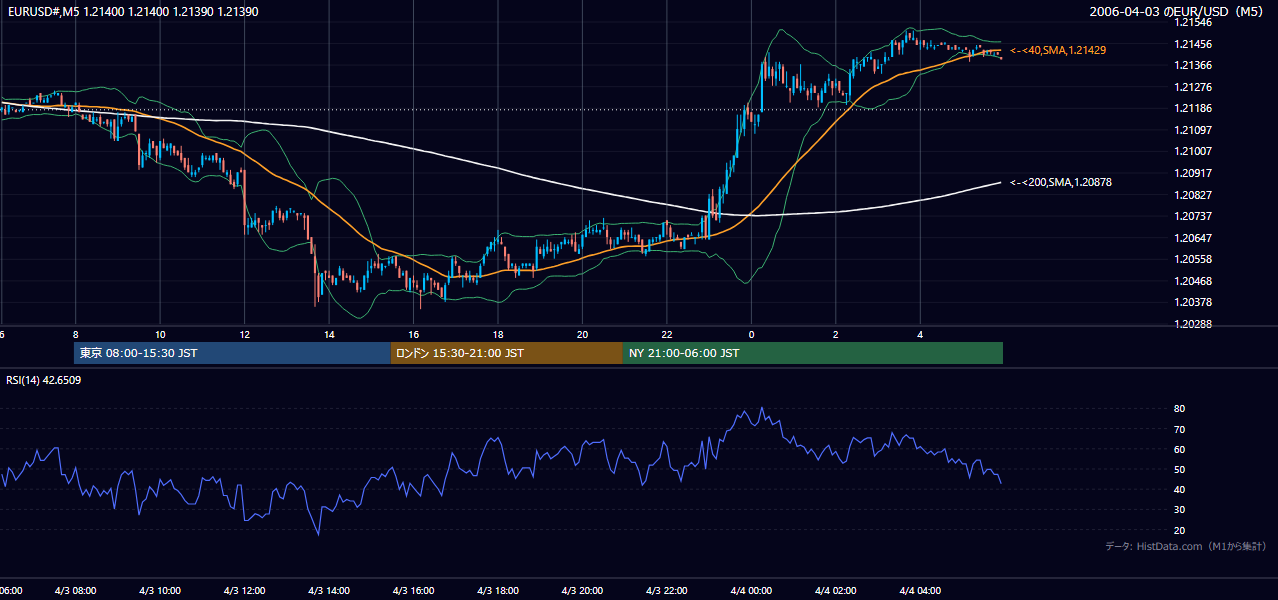Click RSI scale label 20
Viewport: 1278px width, 600px height.
click(1179, 530)
